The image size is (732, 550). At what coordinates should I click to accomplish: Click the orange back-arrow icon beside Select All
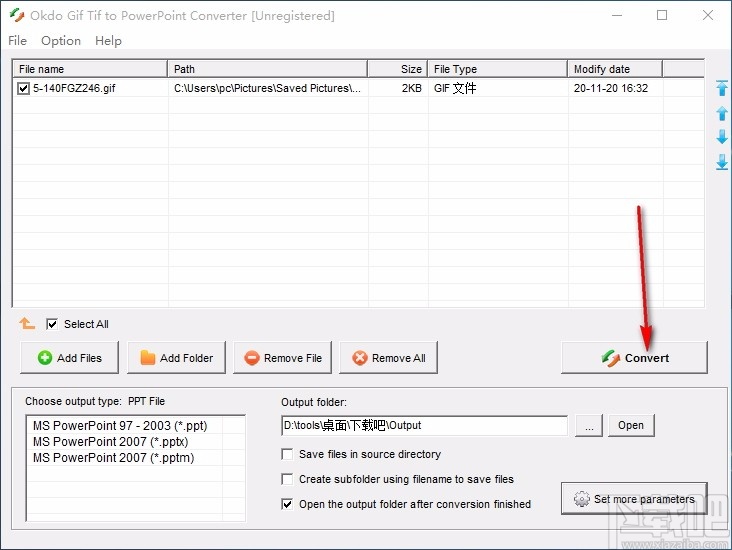tap(27, 323)
